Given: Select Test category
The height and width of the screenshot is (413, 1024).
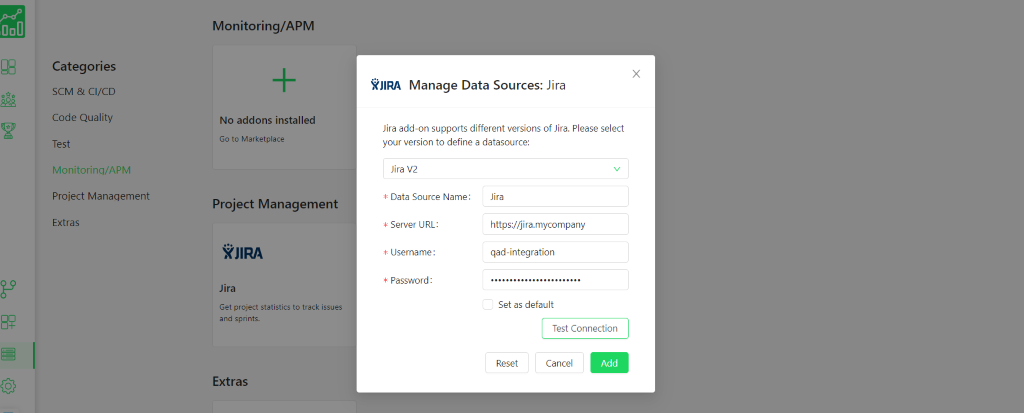Looking at the screenshot, I should pyautogui.click(x=61, y=144).
